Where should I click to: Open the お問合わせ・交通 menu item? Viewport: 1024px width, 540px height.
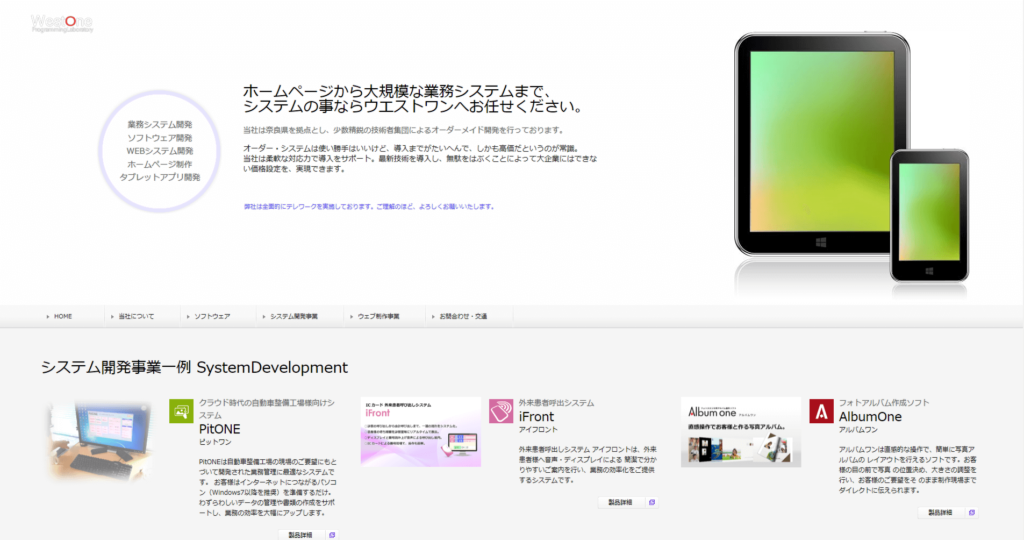point(463,316)
